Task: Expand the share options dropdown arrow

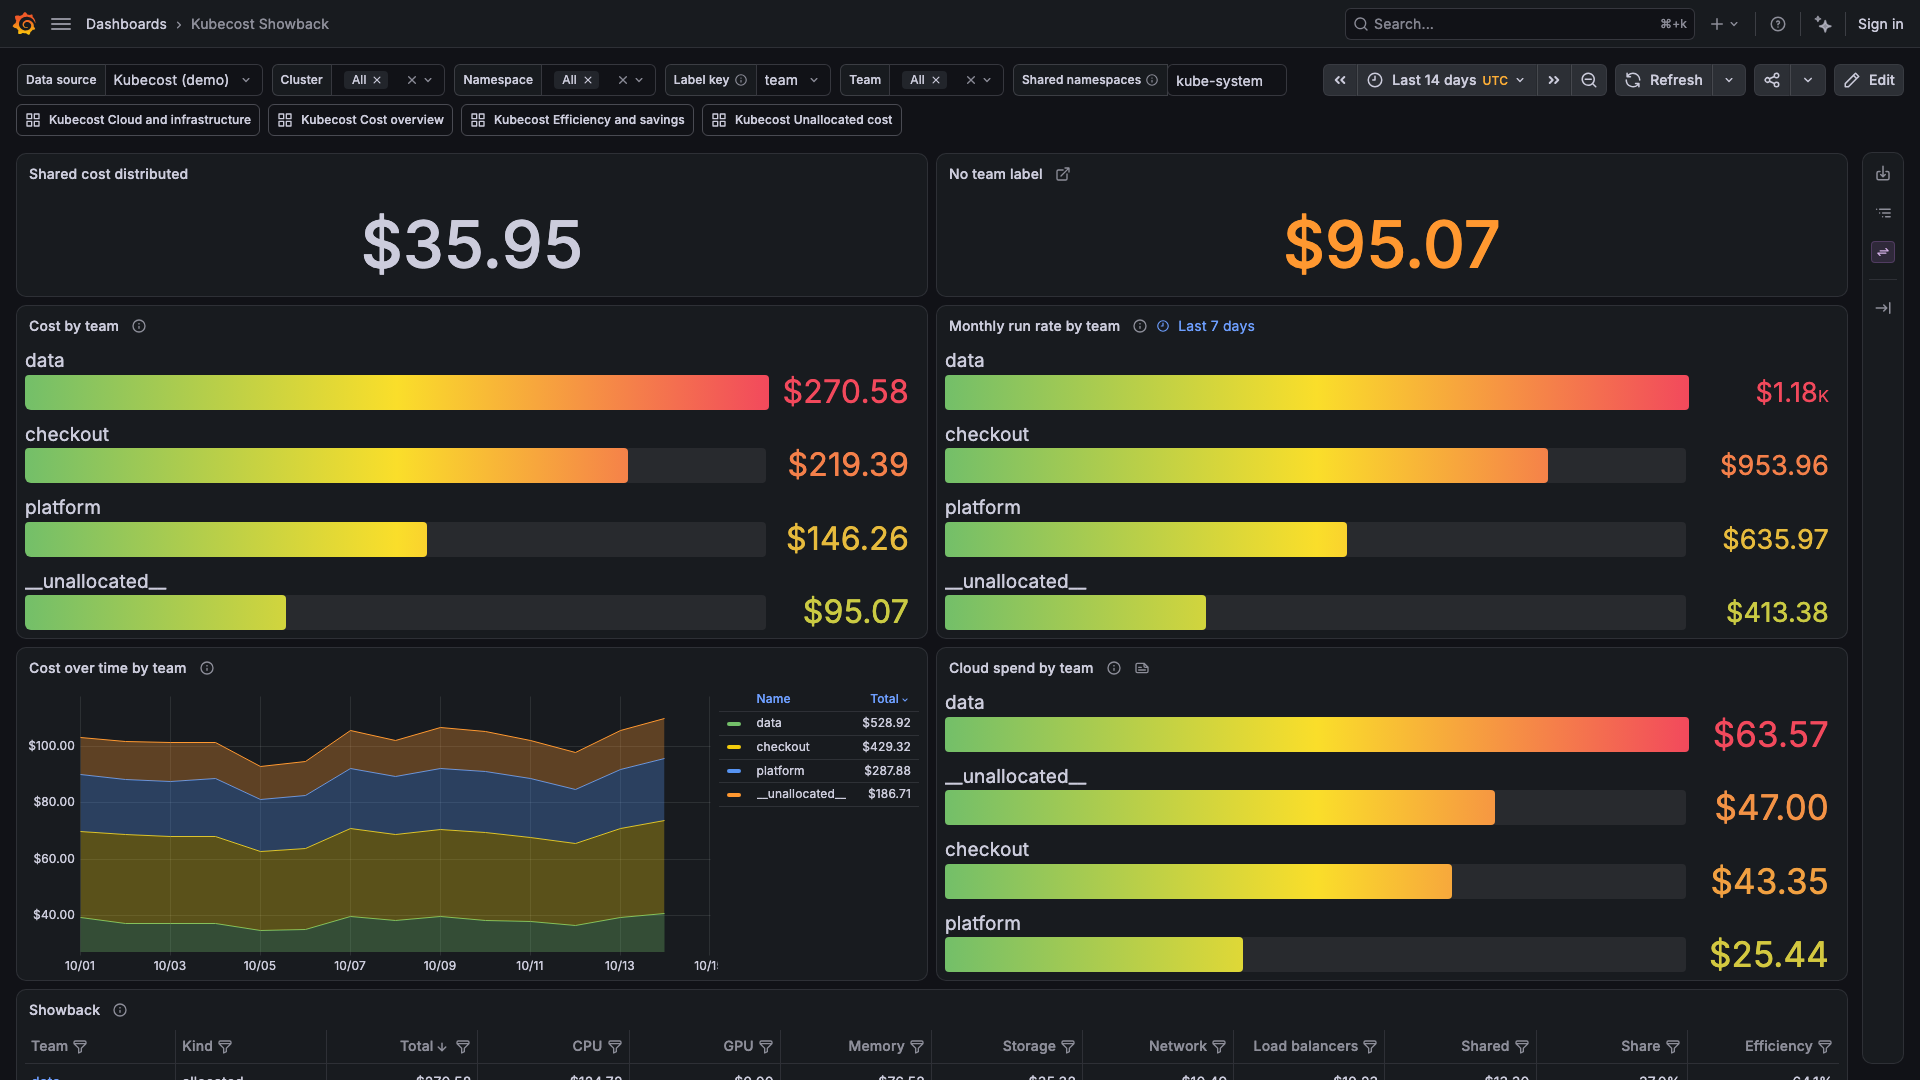Action: (x=1808, y=80)
